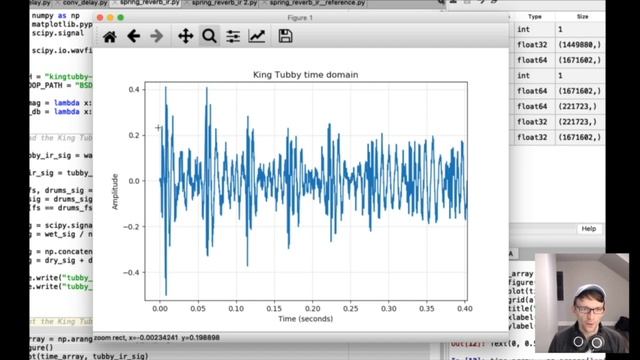The image size is (640, 360).
Task: Maximize the Figure 1 window with the green button
Action: point(120,18)
